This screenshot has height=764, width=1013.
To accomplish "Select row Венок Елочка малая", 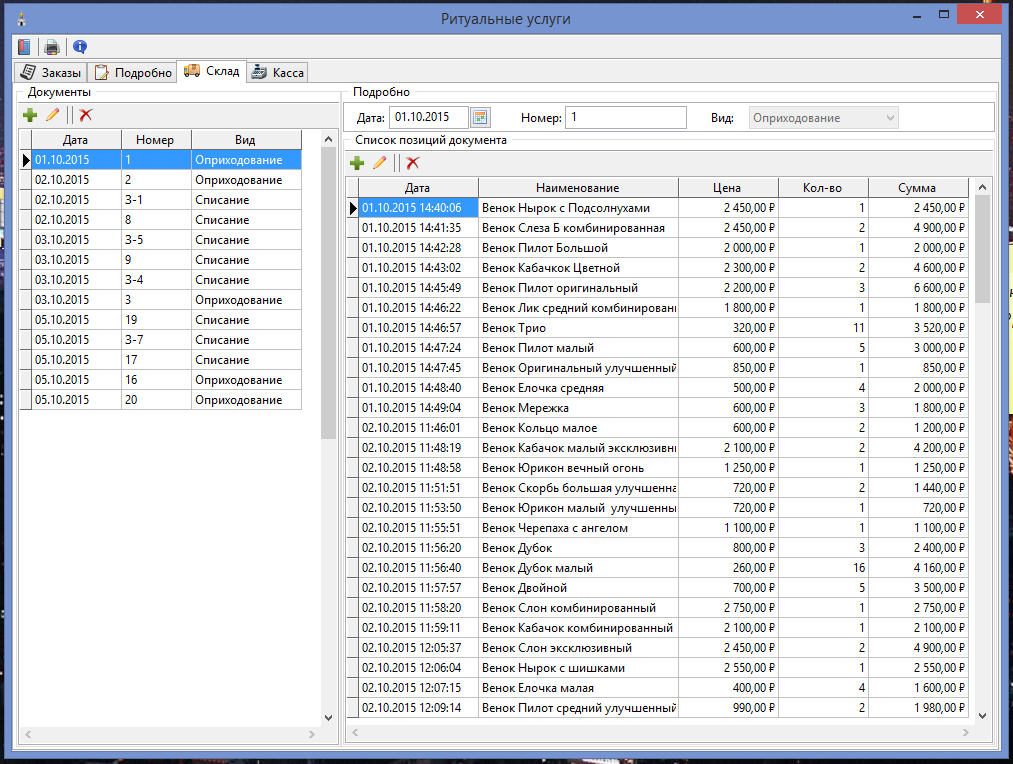I will tap(658, 688).
